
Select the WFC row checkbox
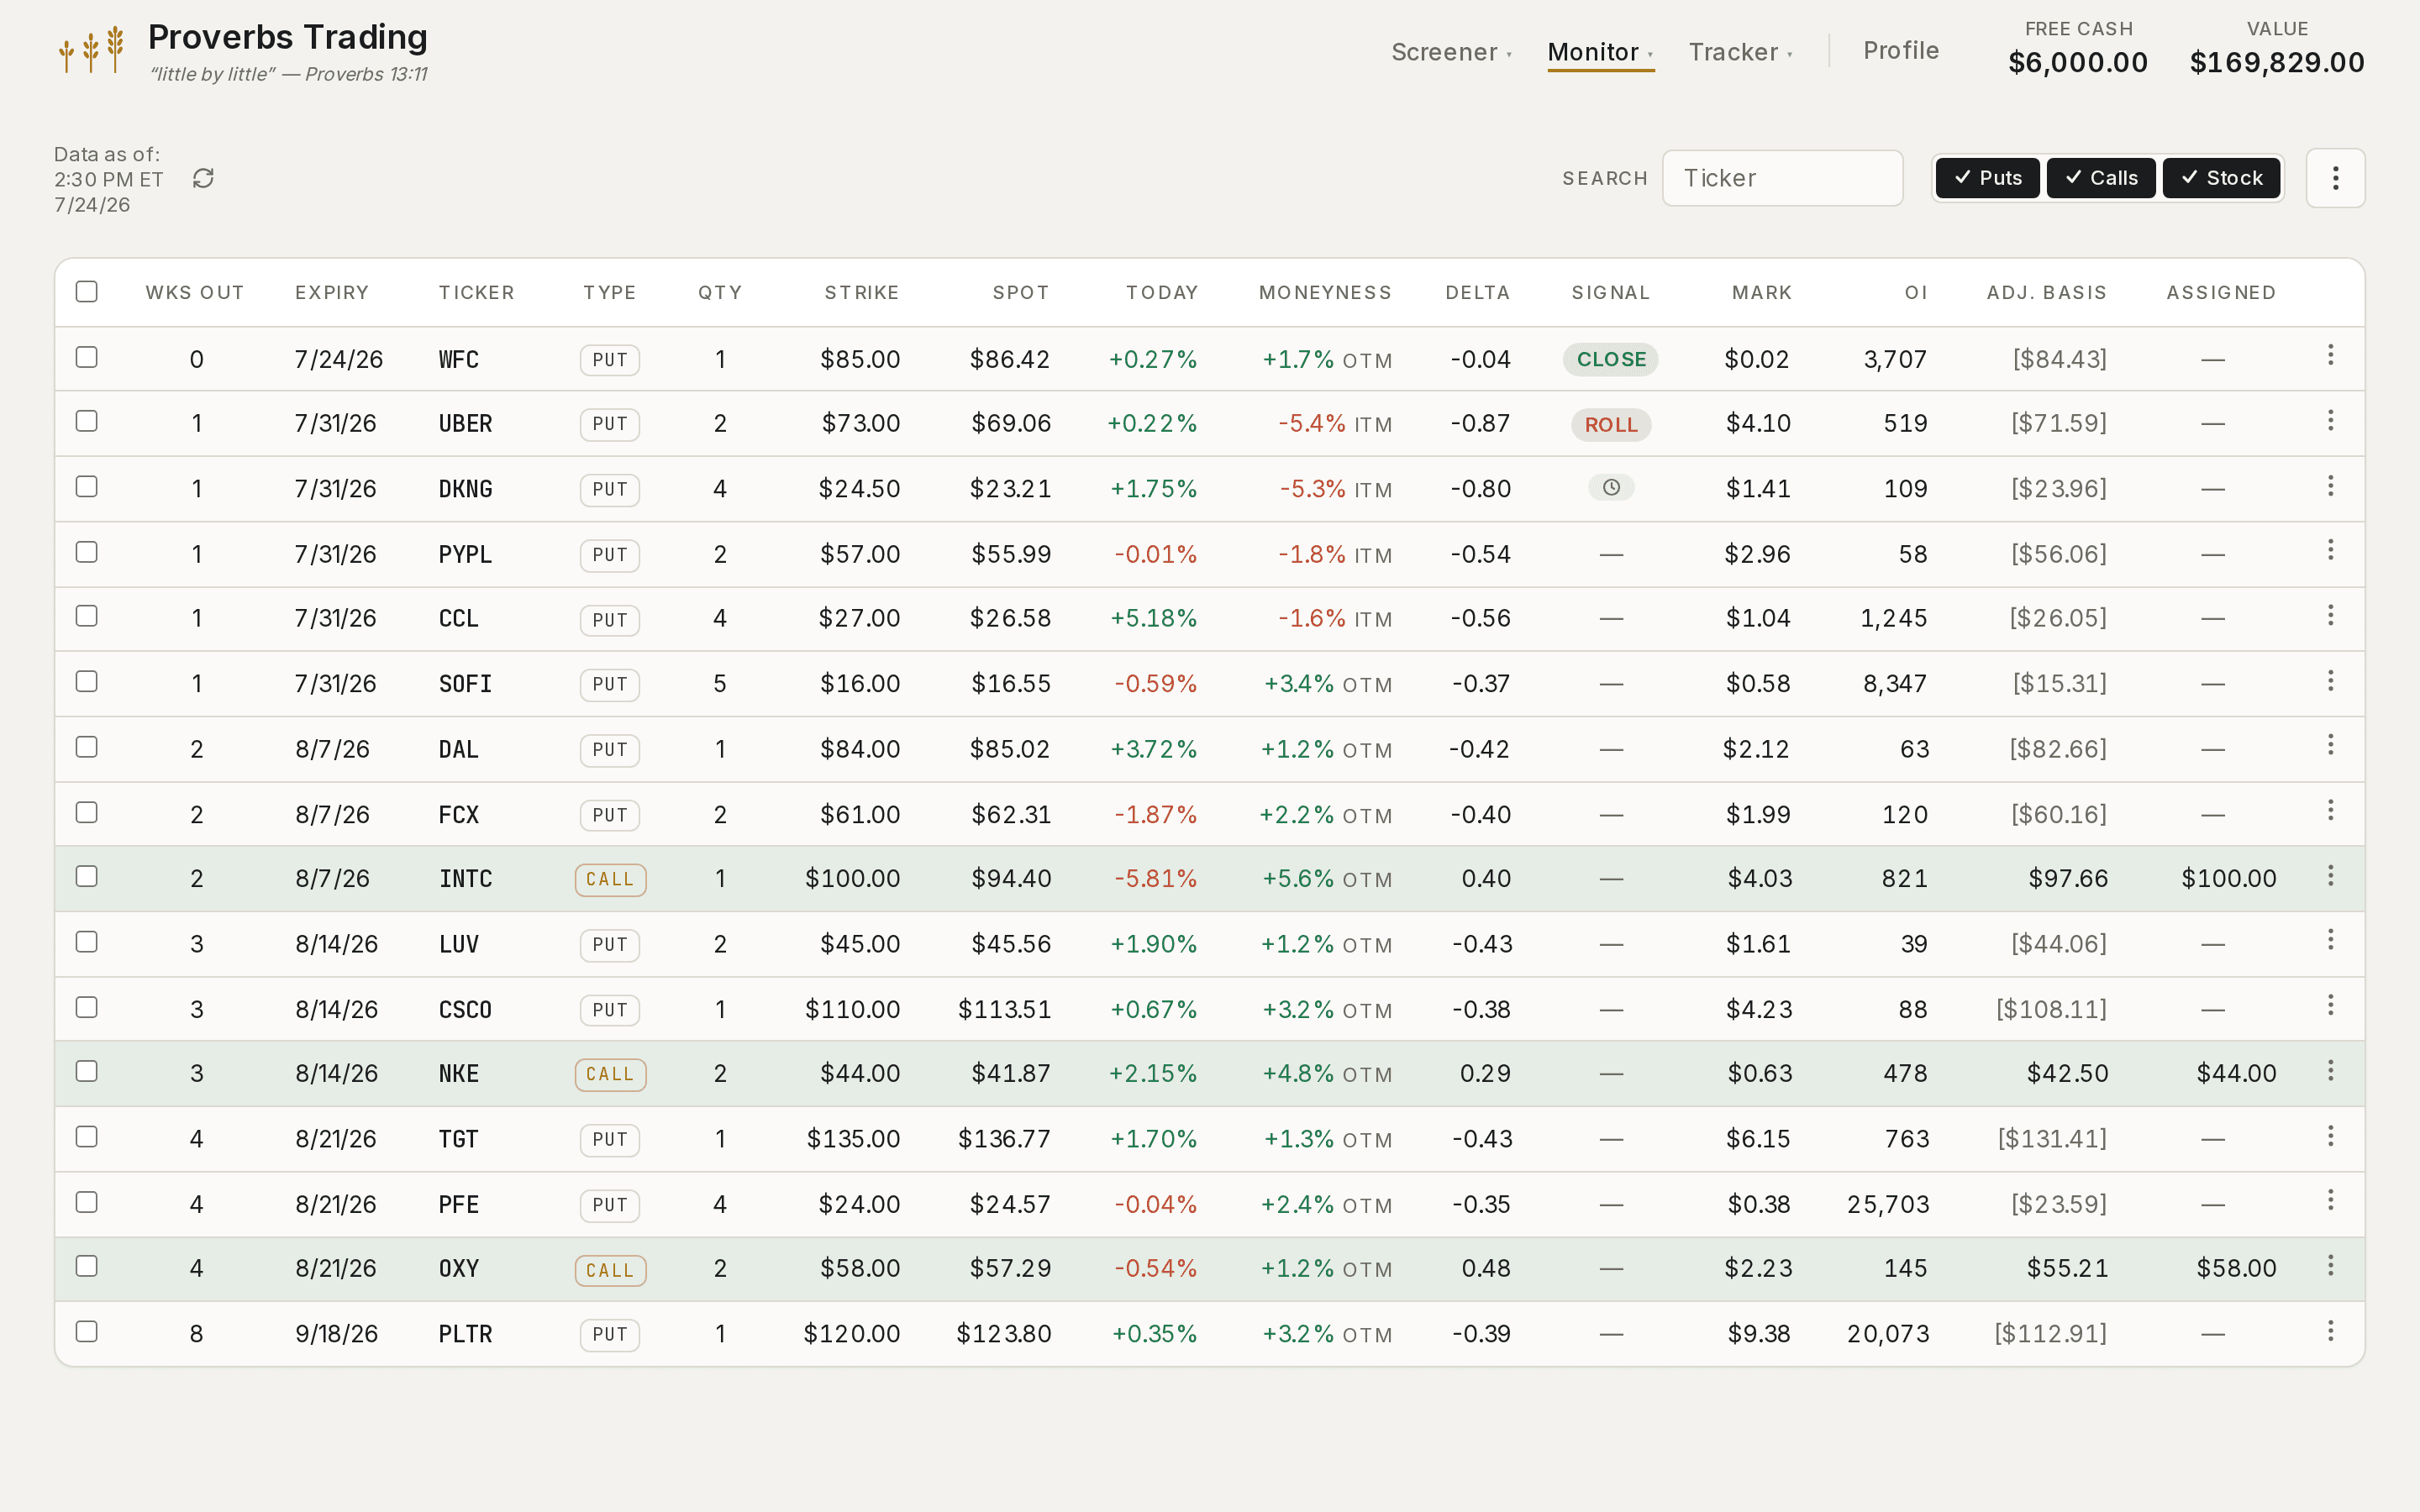pyautogui.click(x=87, y=357)
